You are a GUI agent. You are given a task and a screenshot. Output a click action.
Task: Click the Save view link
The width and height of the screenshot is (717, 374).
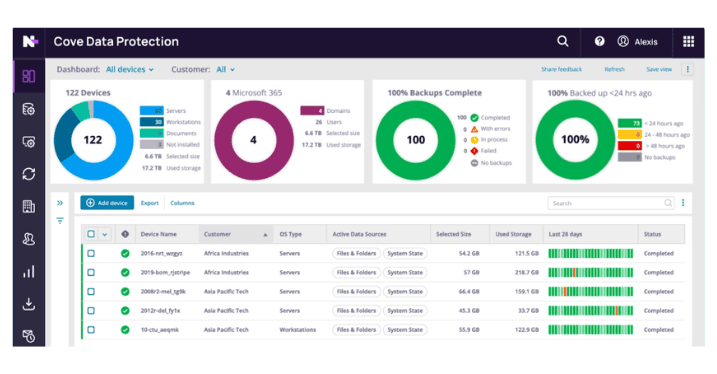point(659,69)
